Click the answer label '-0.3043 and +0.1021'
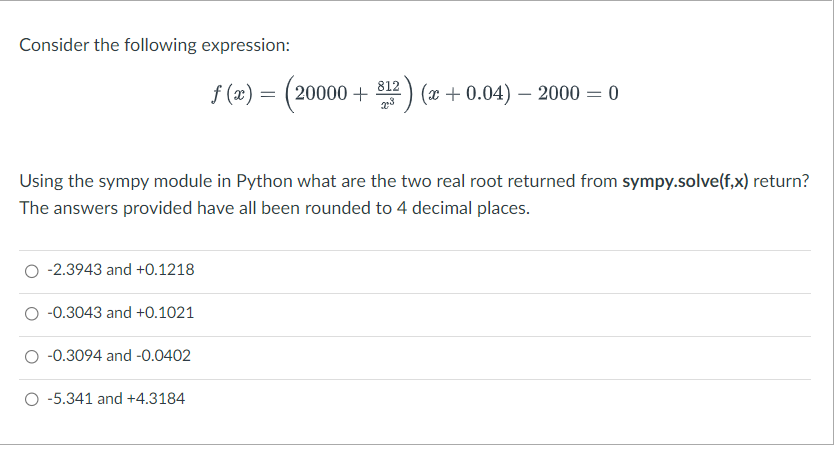This screenshot has width=835, height=469. 121,312
